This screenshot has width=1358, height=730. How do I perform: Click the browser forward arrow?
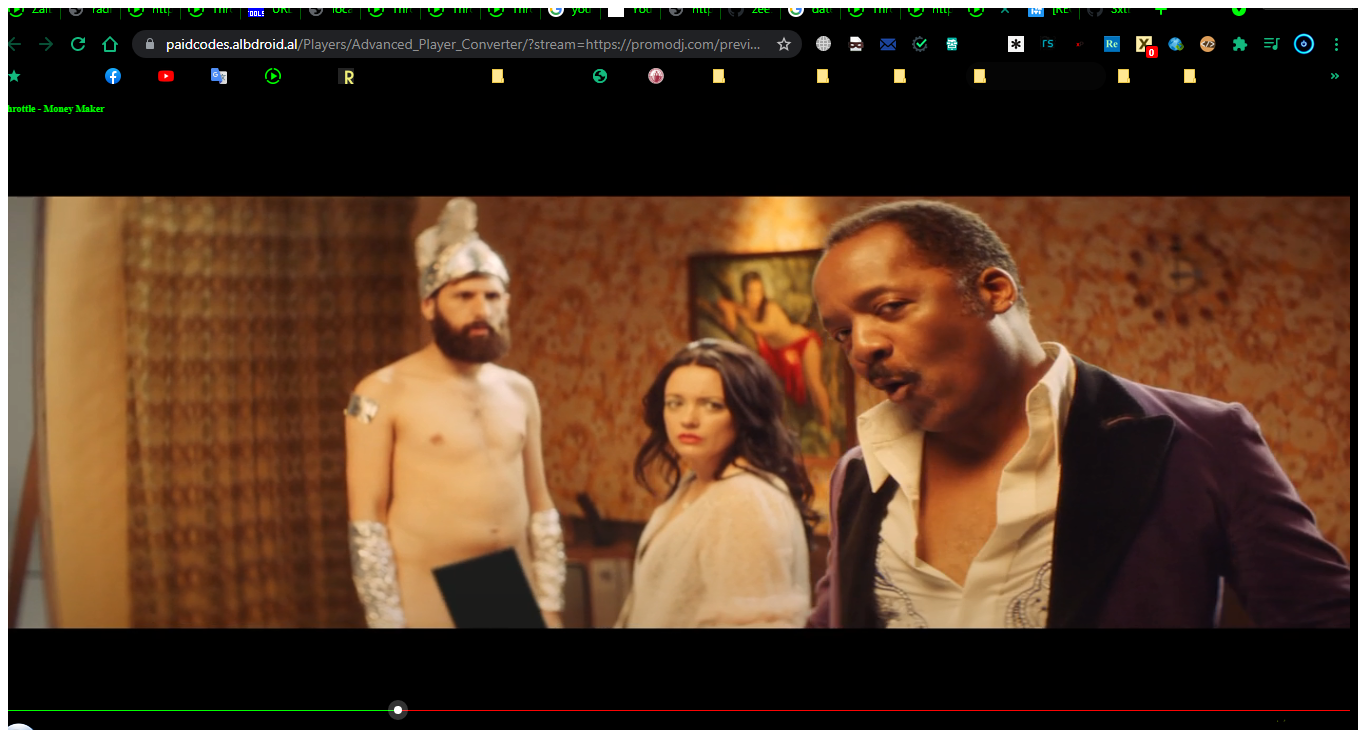[46, 44]
